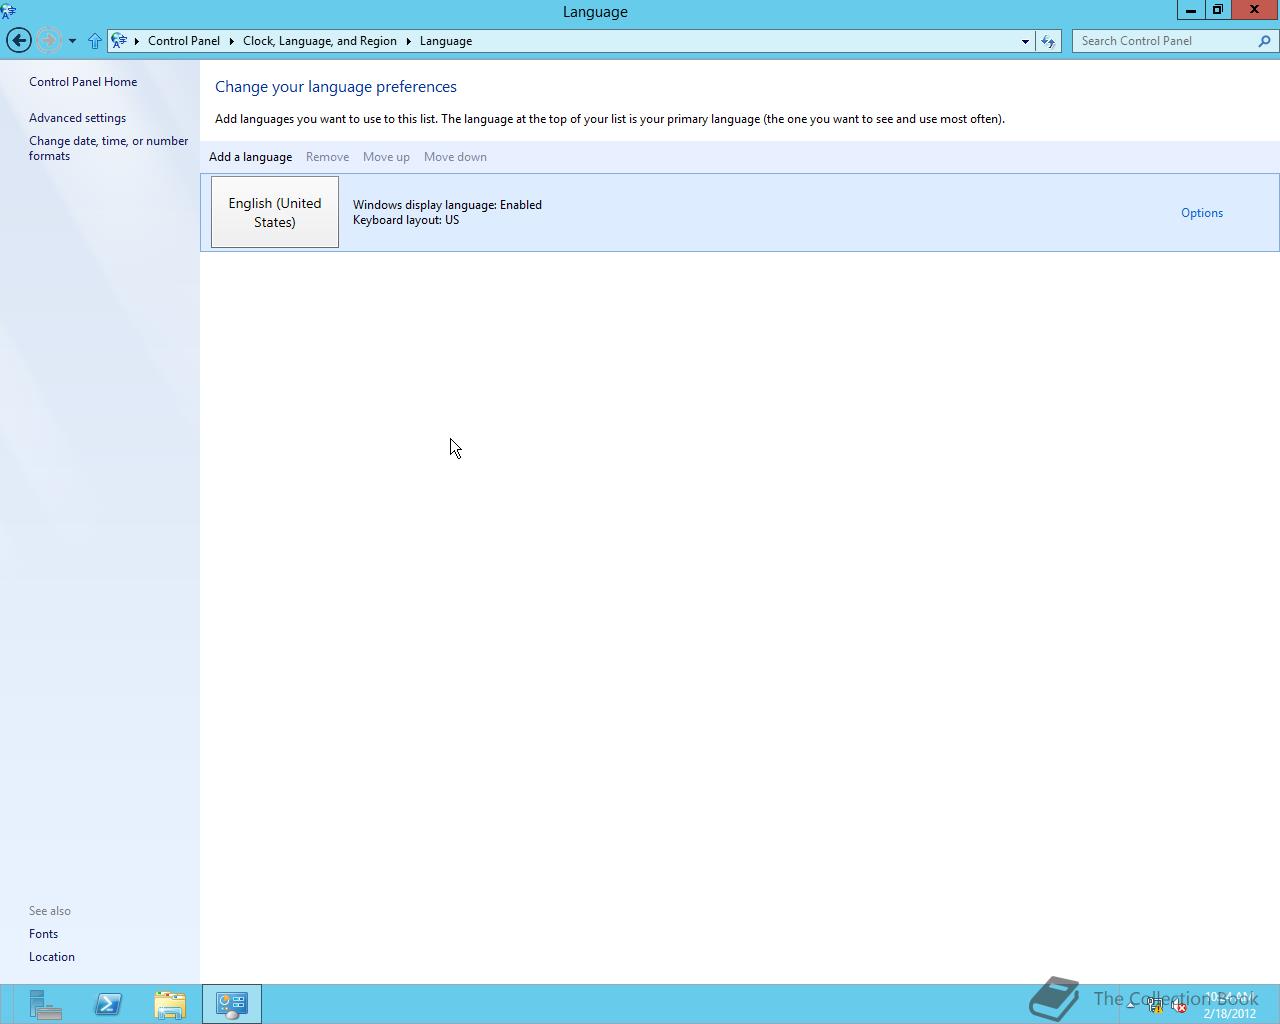
Task: Click Move down in toolbar
Action: (x=455, y=157)
